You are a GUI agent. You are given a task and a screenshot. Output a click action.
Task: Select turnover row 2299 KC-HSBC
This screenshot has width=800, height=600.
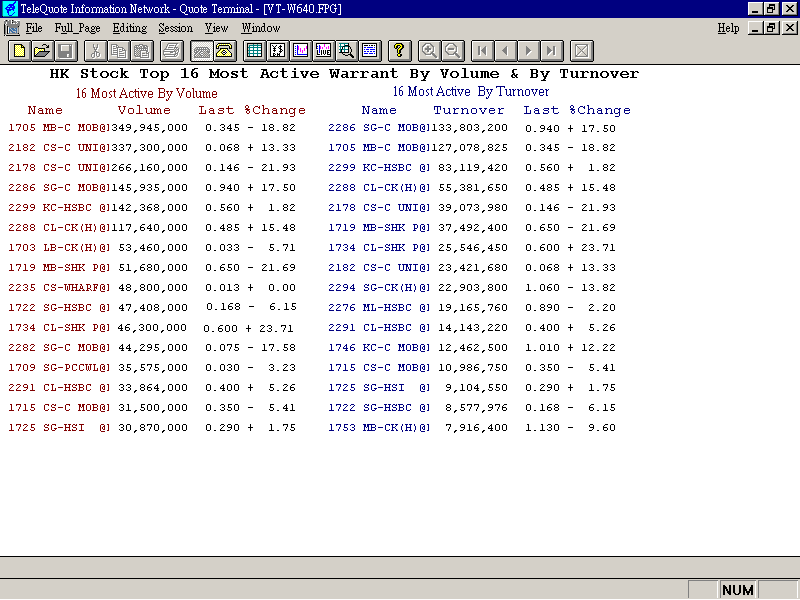[x=472, y=167]
